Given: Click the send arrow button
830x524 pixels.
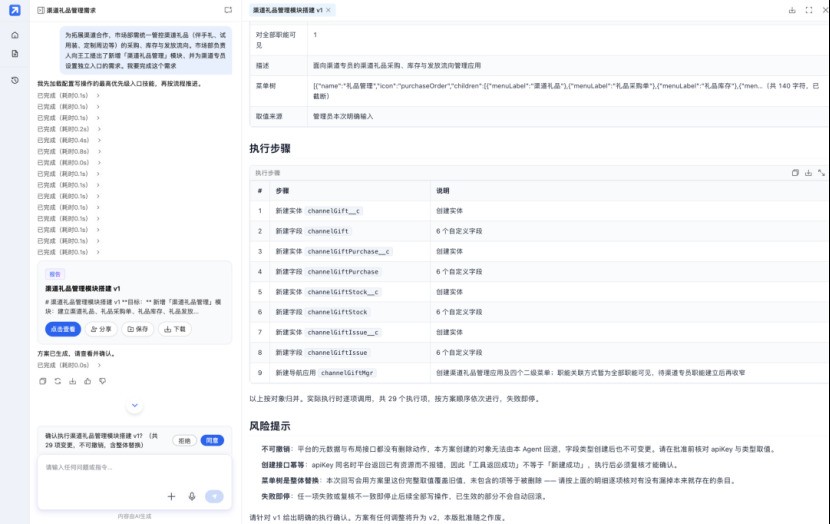Looking at the screenshot, I should [214, 496].
